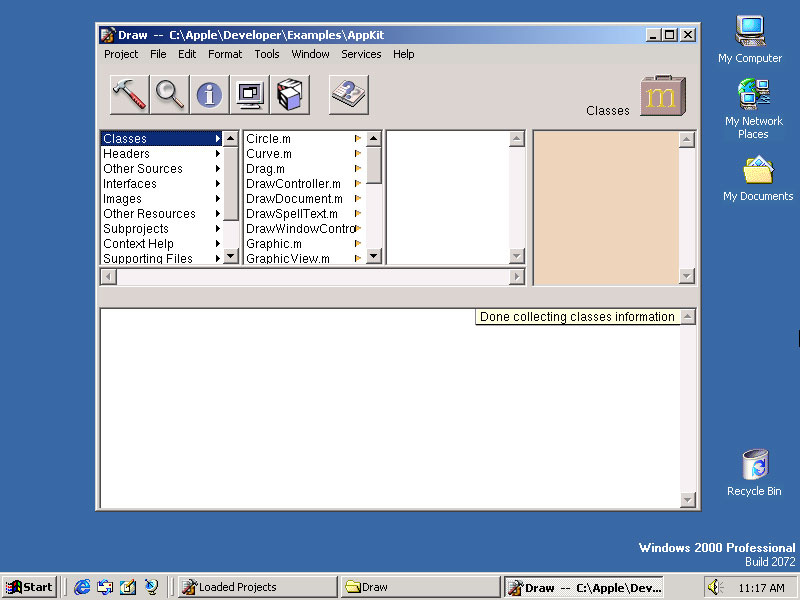
Task: Click the Done collecting classes status message
Action: pyautogui.click(x=577, y=317)
